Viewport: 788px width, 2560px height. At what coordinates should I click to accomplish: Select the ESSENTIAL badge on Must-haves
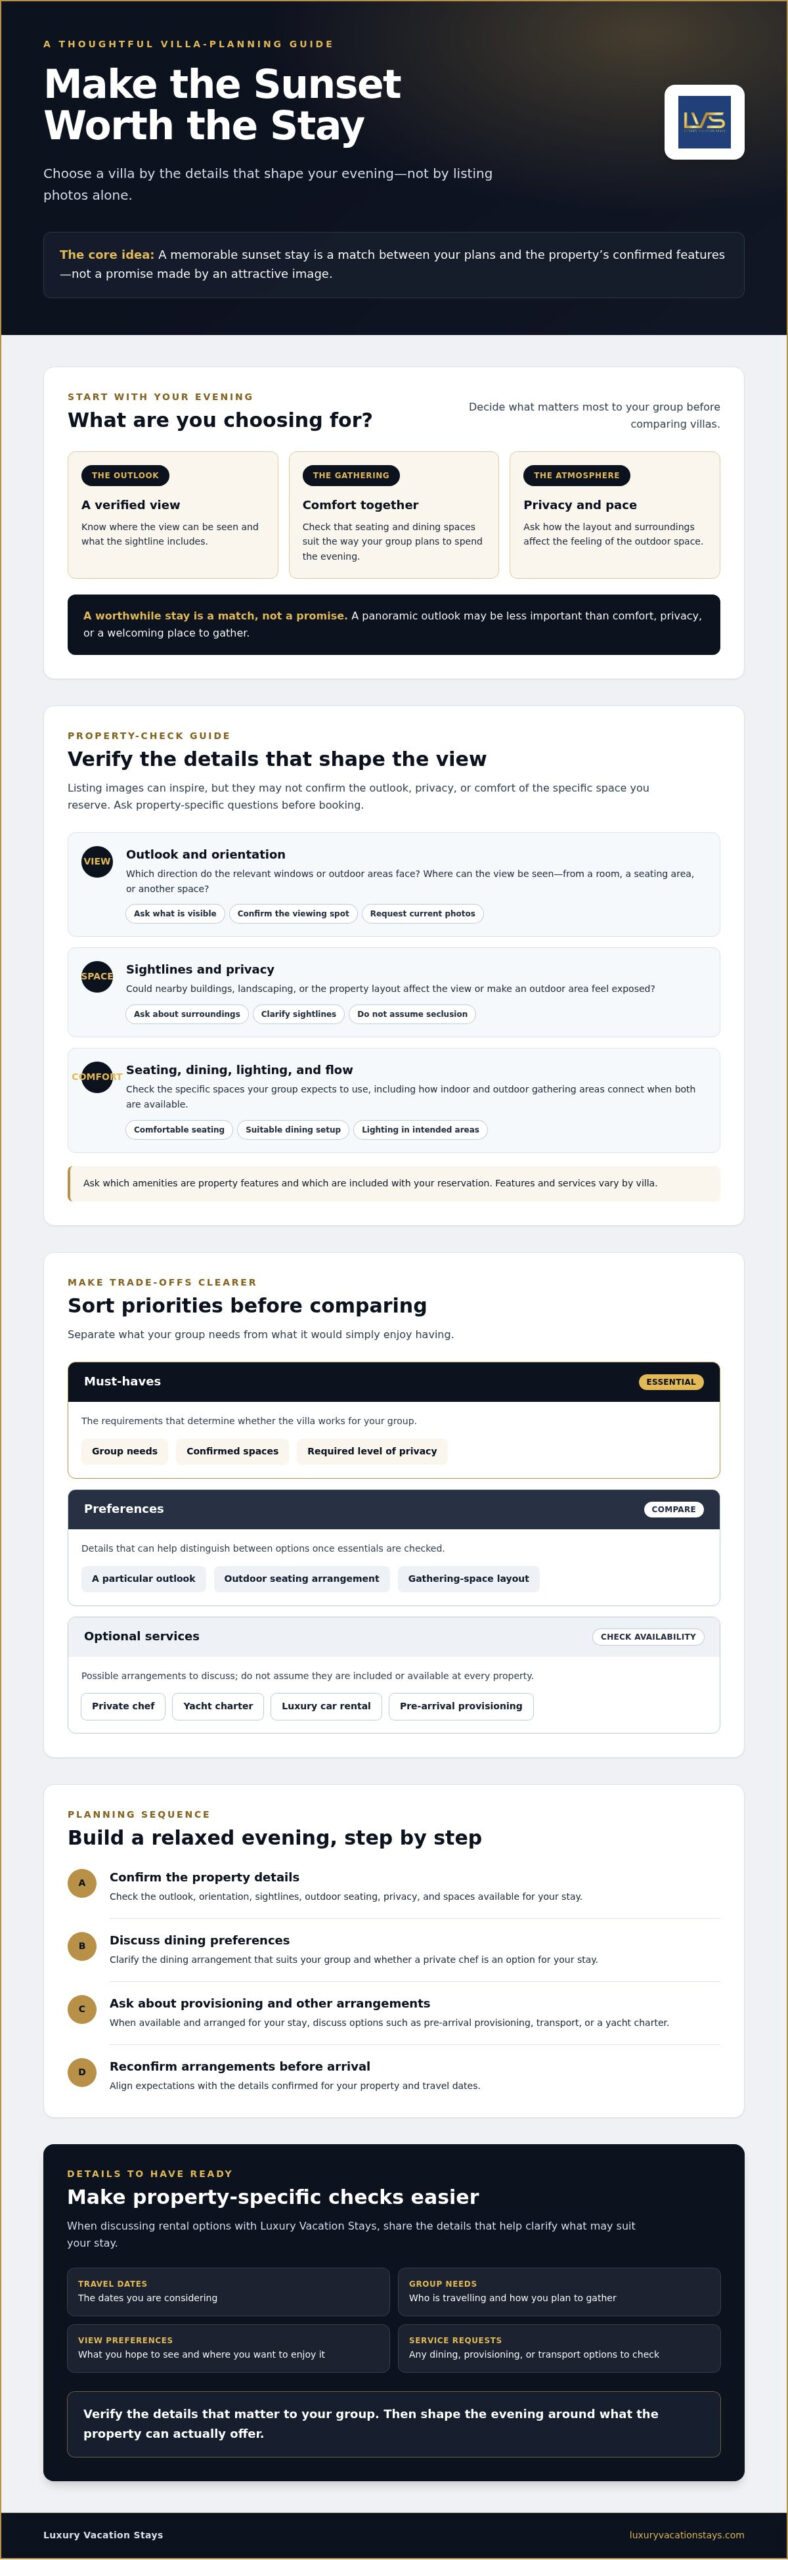pyautogui.click(x=671, y=1382)
